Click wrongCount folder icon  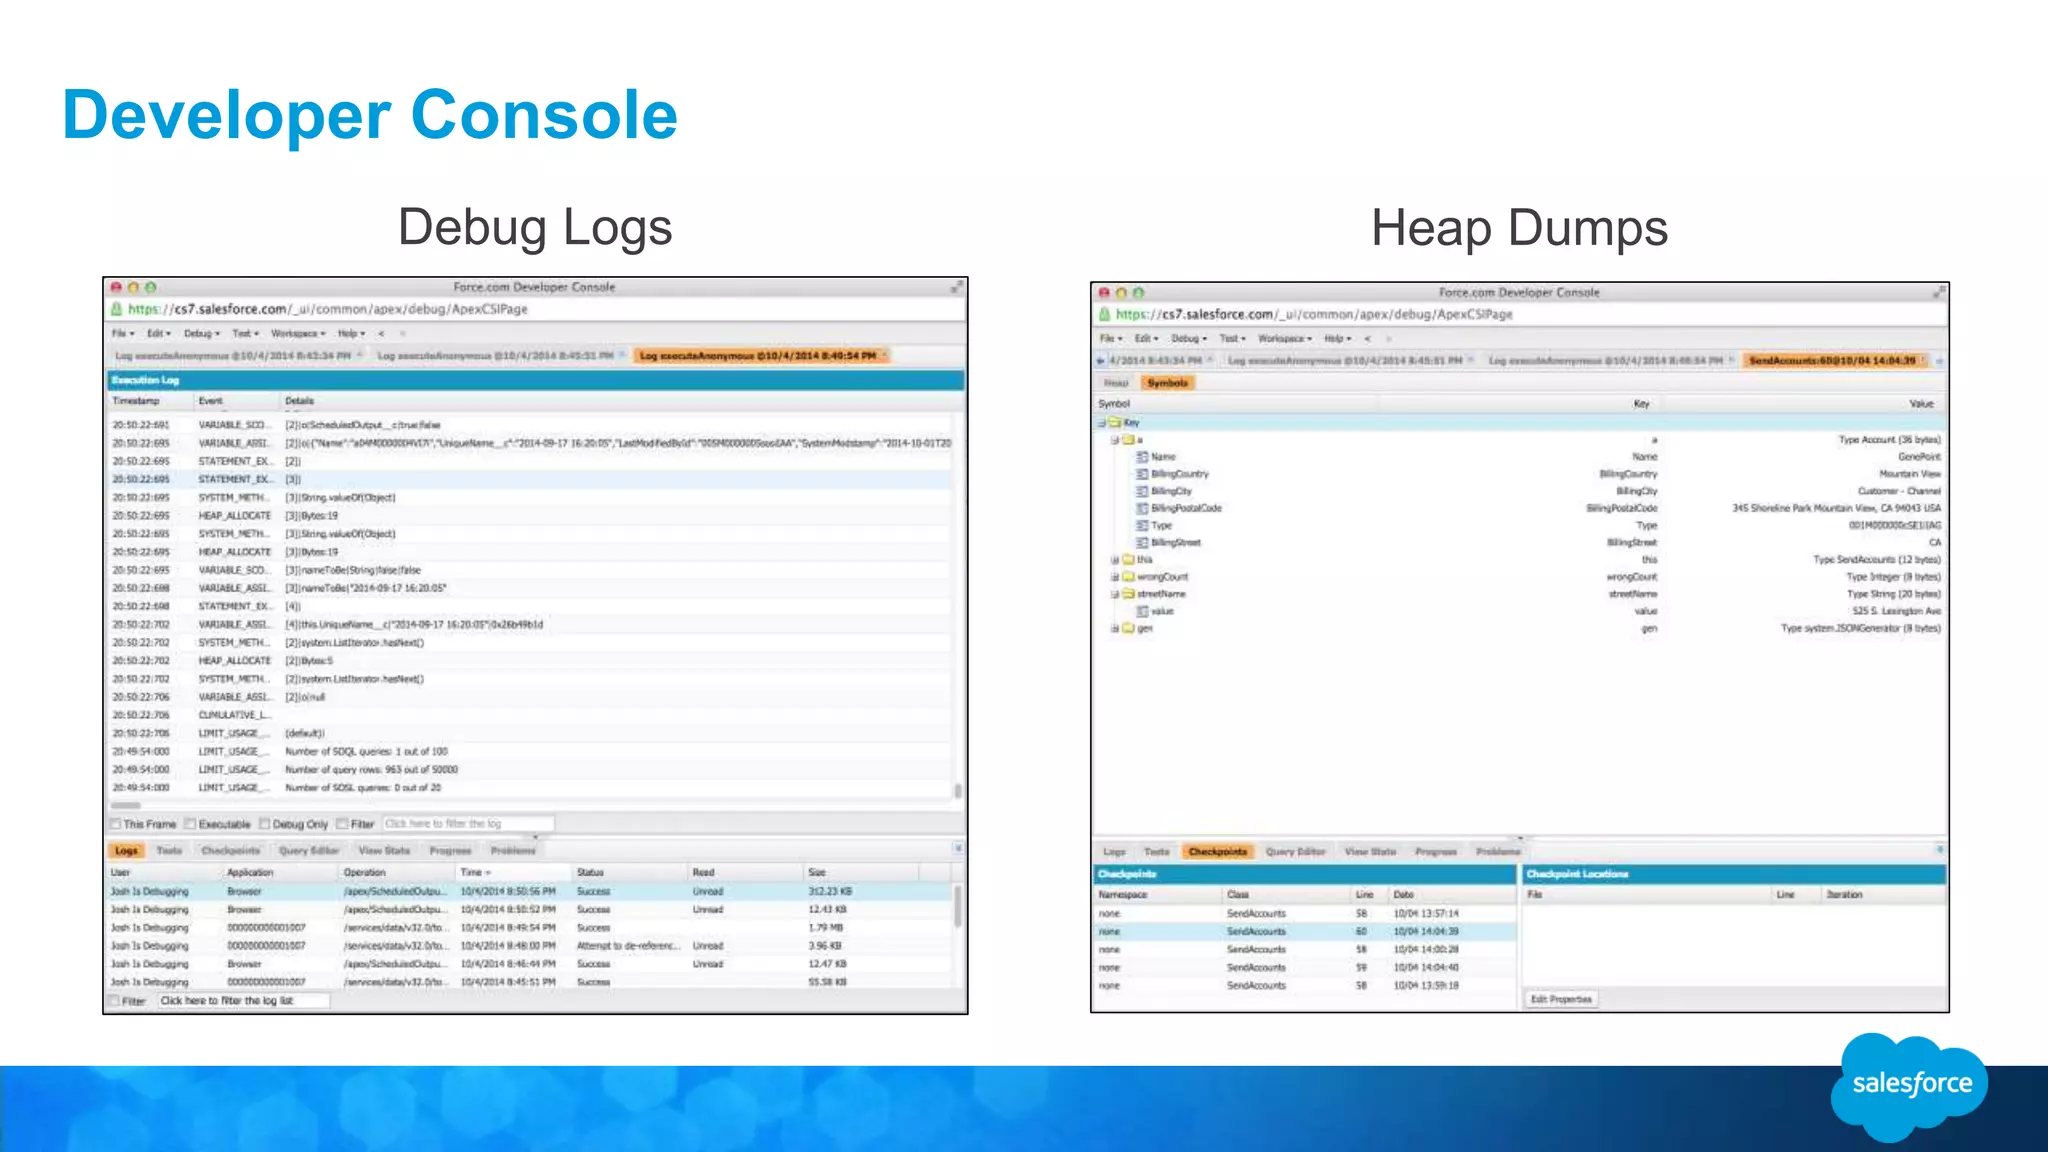[x=1128, y=577]
